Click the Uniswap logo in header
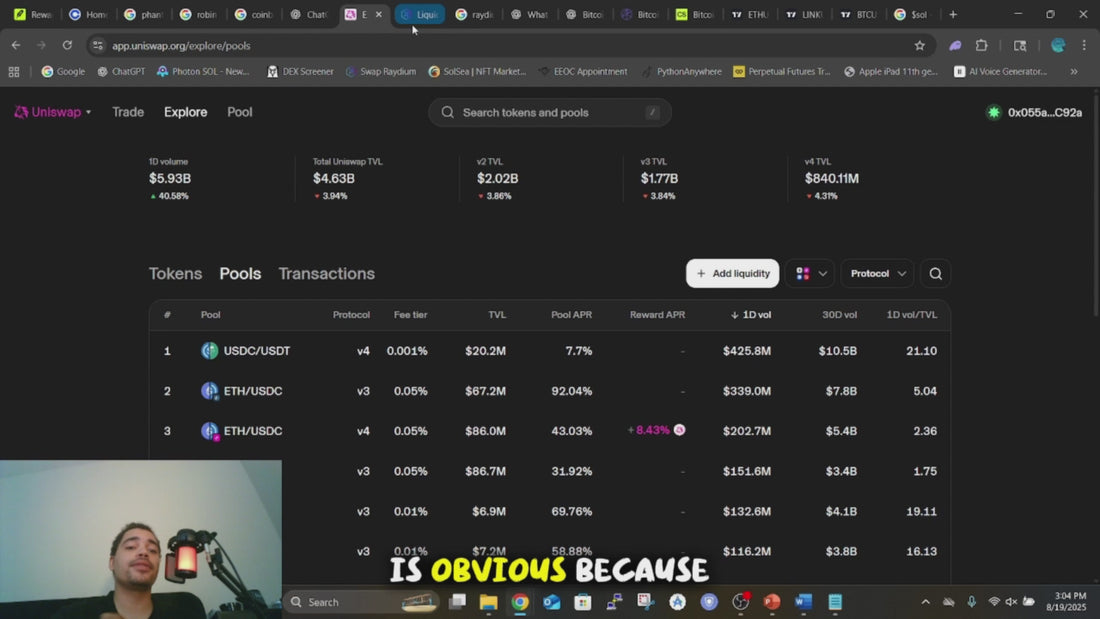This screenshot has height=619, width=1100. coord(22,112)
